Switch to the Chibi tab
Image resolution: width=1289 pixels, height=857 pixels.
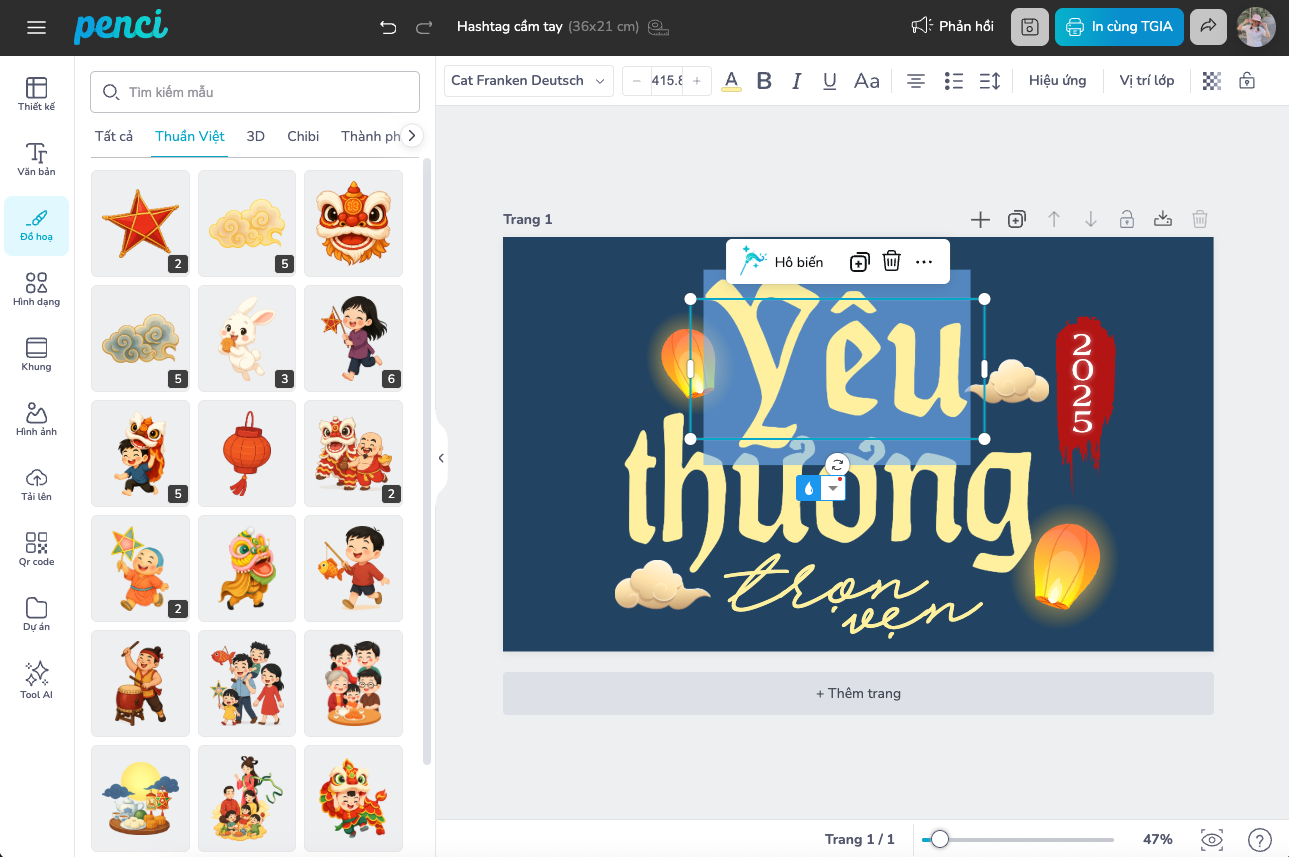coord(303,136)
